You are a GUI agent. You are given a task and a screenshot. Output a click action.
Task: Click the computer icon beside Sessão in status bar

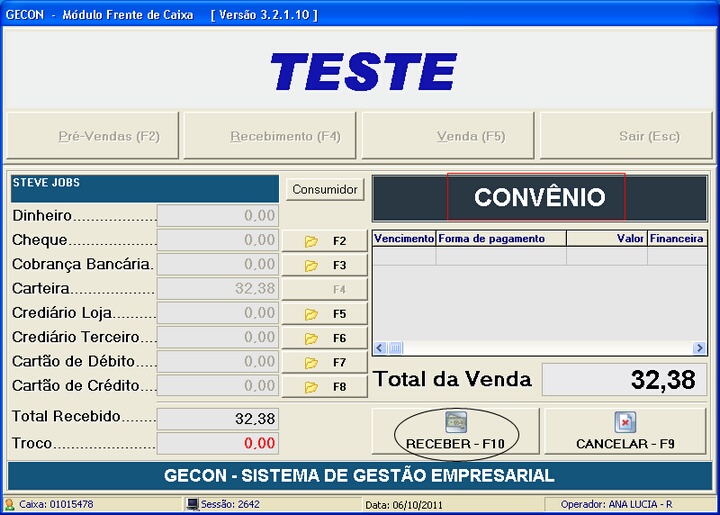click(x=192, y=504)
